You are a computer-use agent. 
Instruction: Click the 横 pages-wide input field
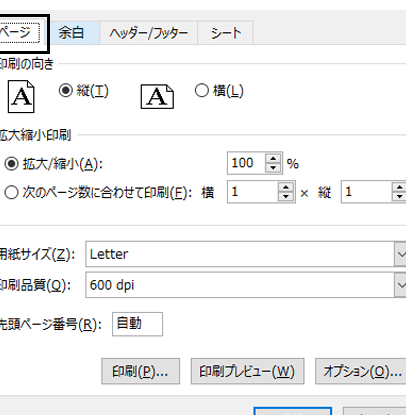click(x=252, y=192)
